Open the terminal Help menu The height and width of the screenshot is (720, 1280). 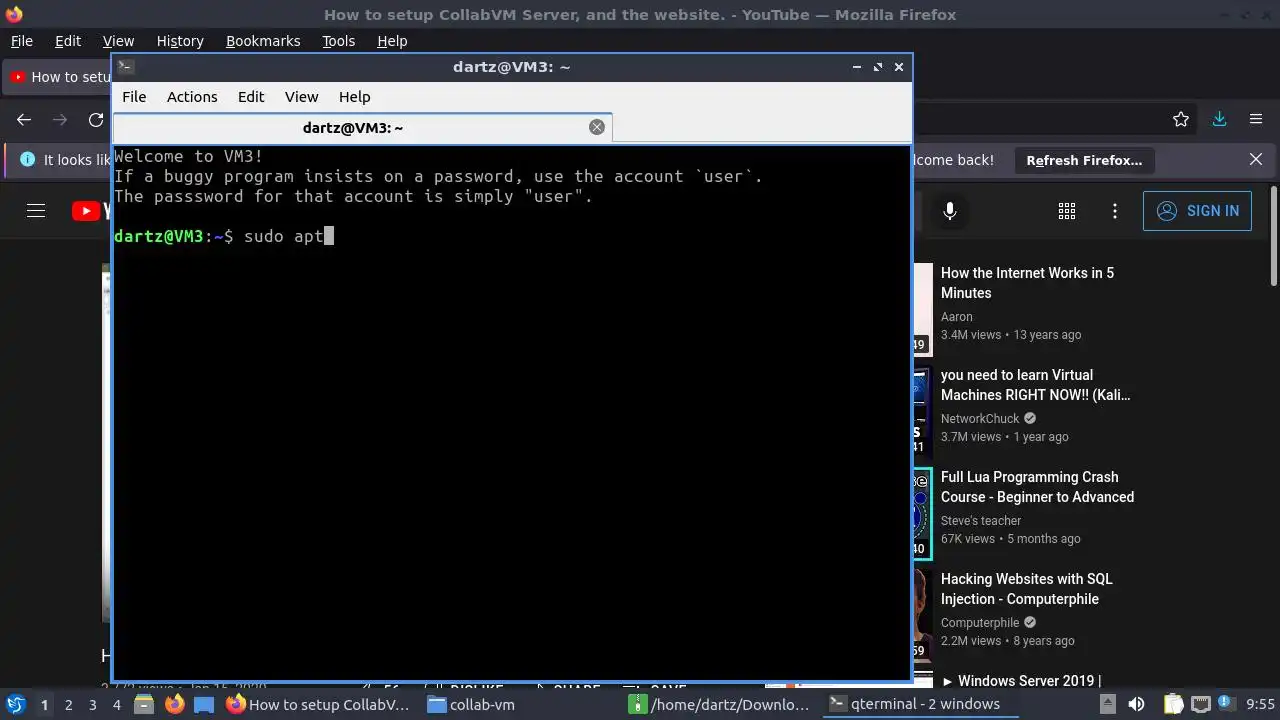pyautogui.click(x=354, y=97)
